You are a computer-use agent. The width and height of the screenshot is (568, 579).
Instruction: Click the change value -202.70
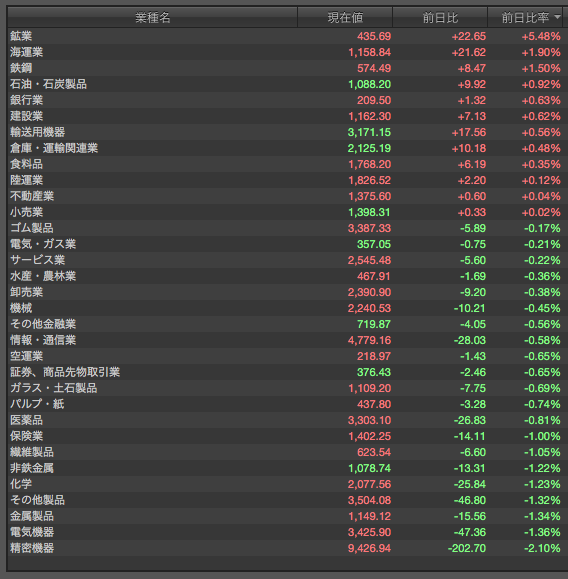click(x=467, y=548)
